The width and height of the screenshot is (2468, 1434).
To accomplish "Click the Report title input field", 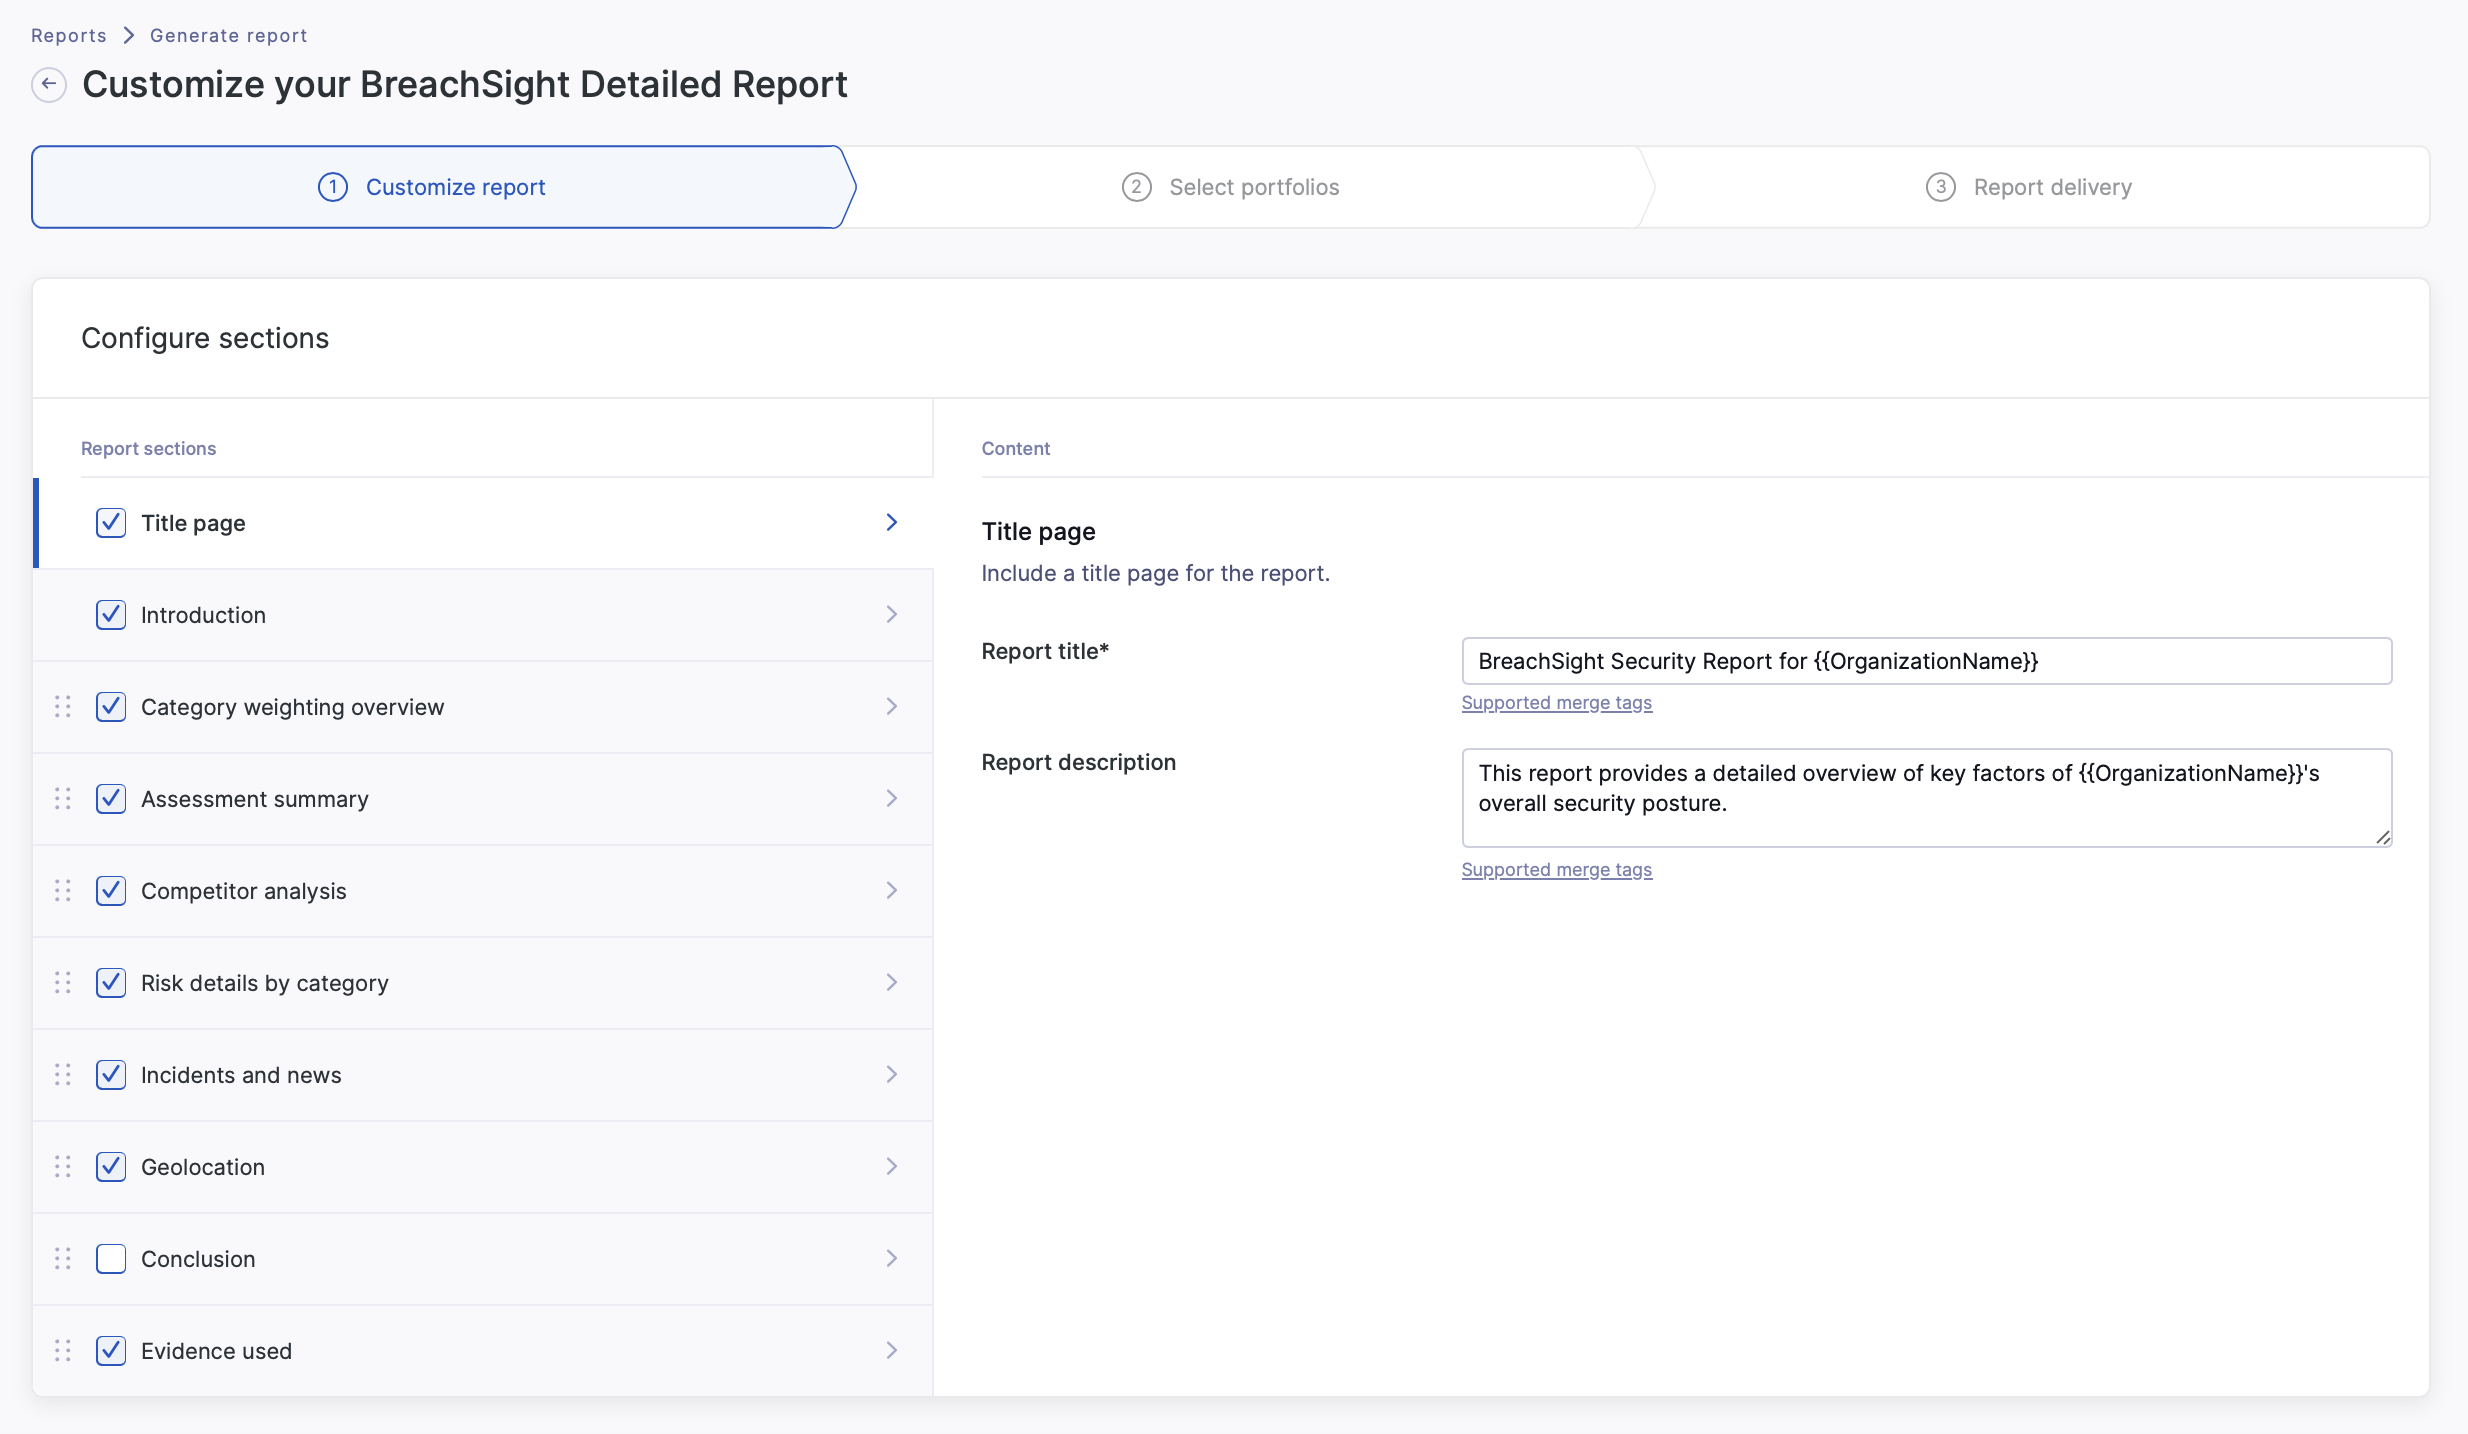I will 1926,661.
